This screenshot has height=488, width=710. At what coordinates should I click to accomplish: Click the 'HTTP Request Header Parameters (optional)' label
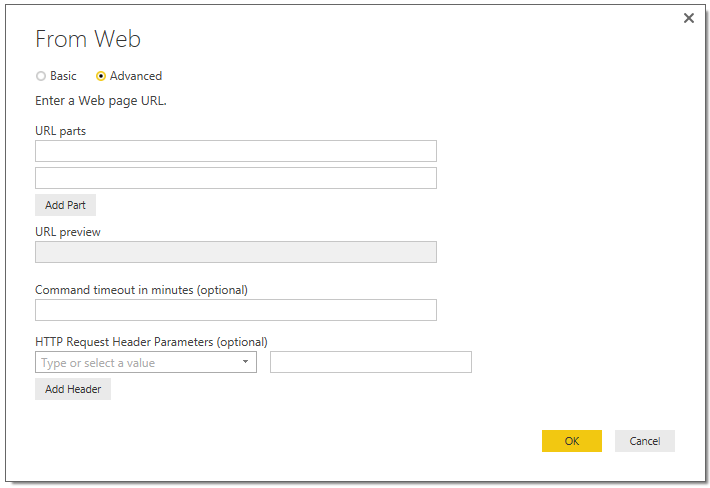point(151,342)
